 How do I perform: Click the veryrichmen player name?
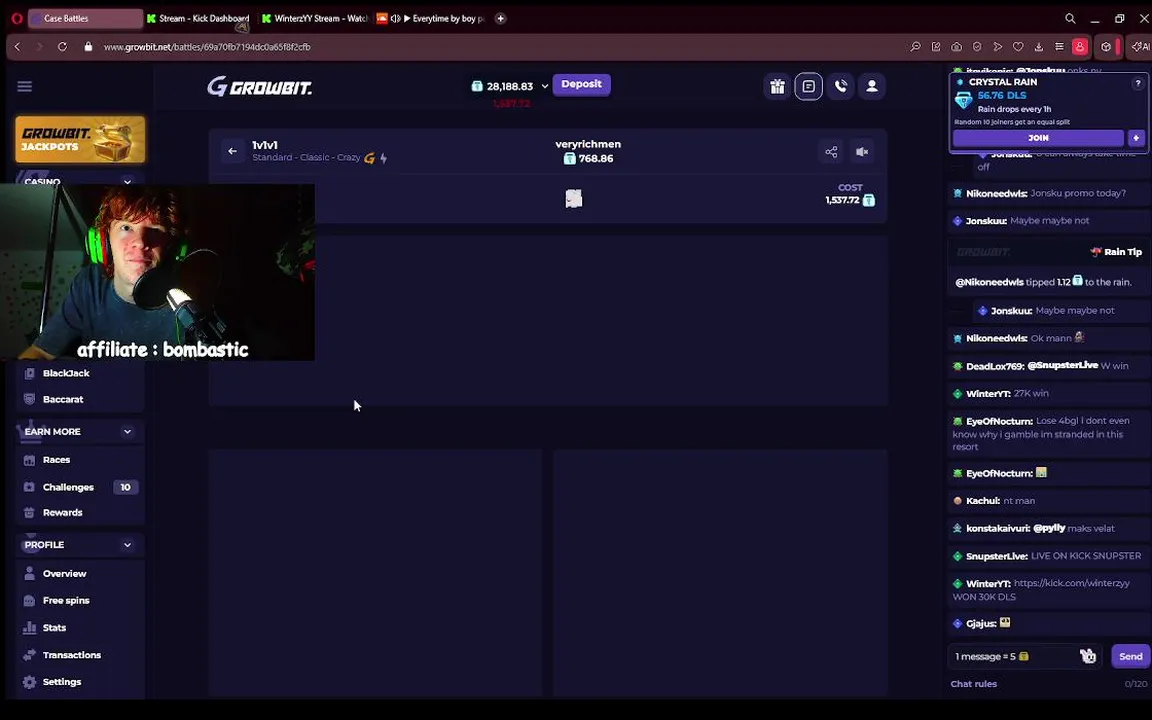click(588, 144)
